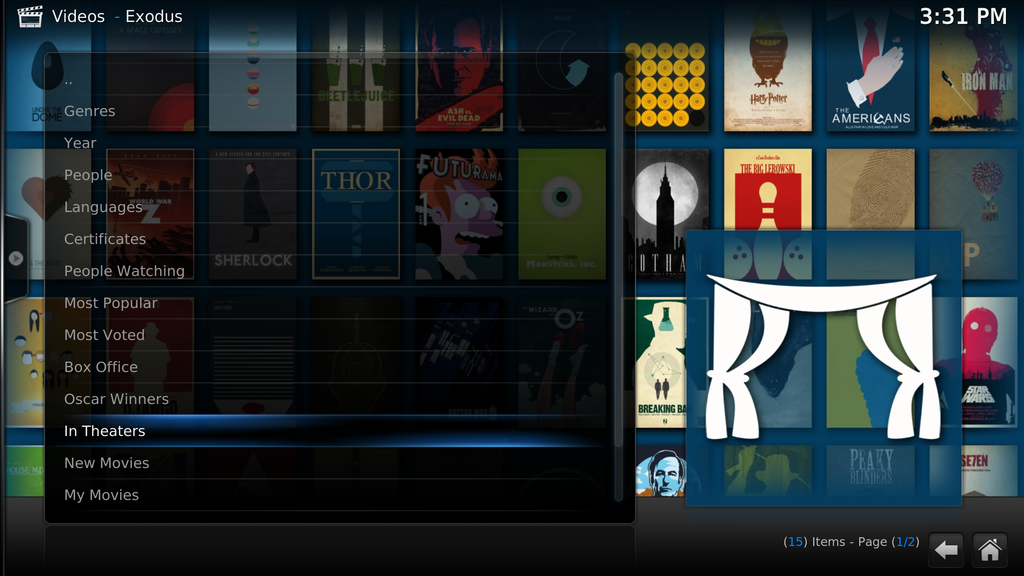Click the '(15) Items - Page (1/2)' indicator
Image resolution: width=1024 pixels, height=576 pixels.
click(851, 542)
